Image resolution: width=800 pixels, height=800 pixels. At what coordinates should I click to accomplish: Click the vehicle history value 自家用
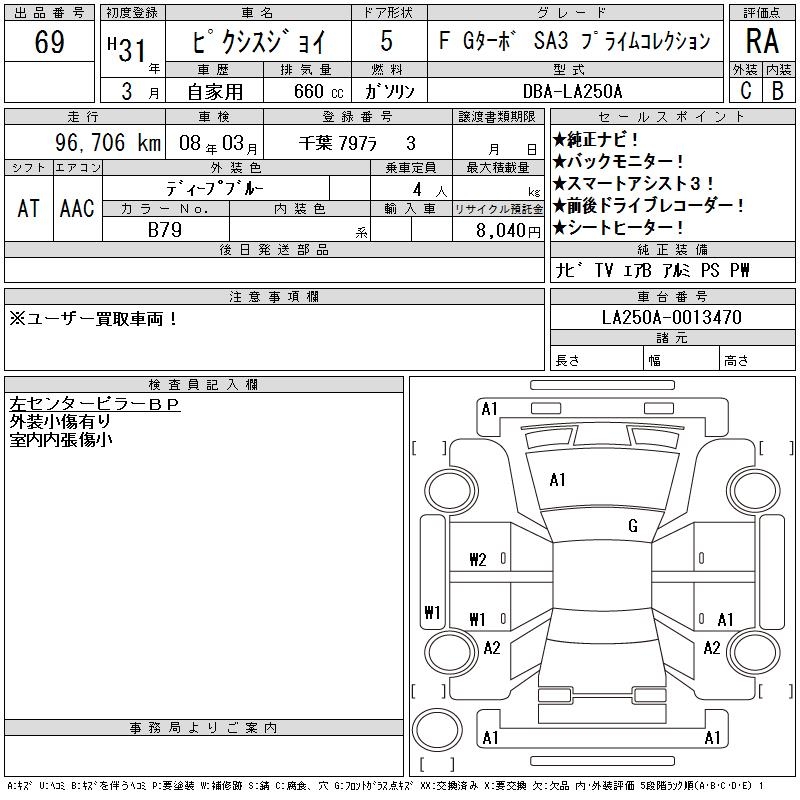pos(215,91)
